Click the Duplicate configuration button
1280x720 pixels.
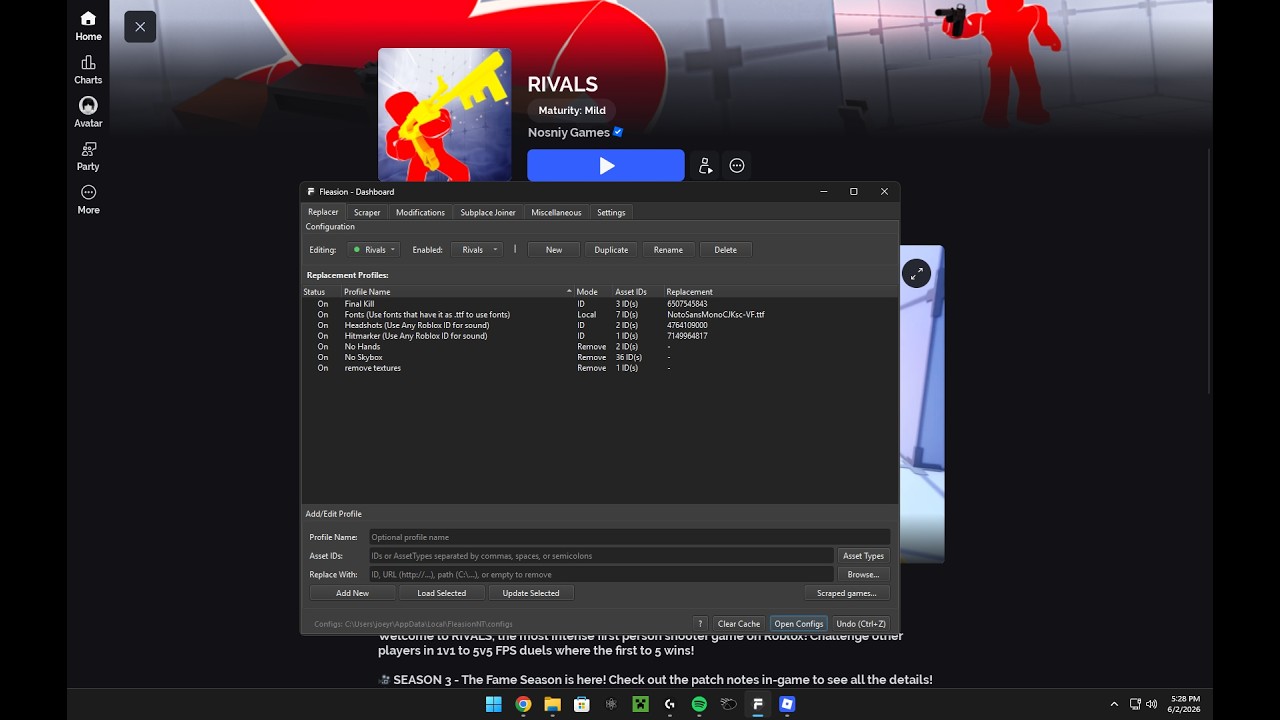[x=611, y=250]
